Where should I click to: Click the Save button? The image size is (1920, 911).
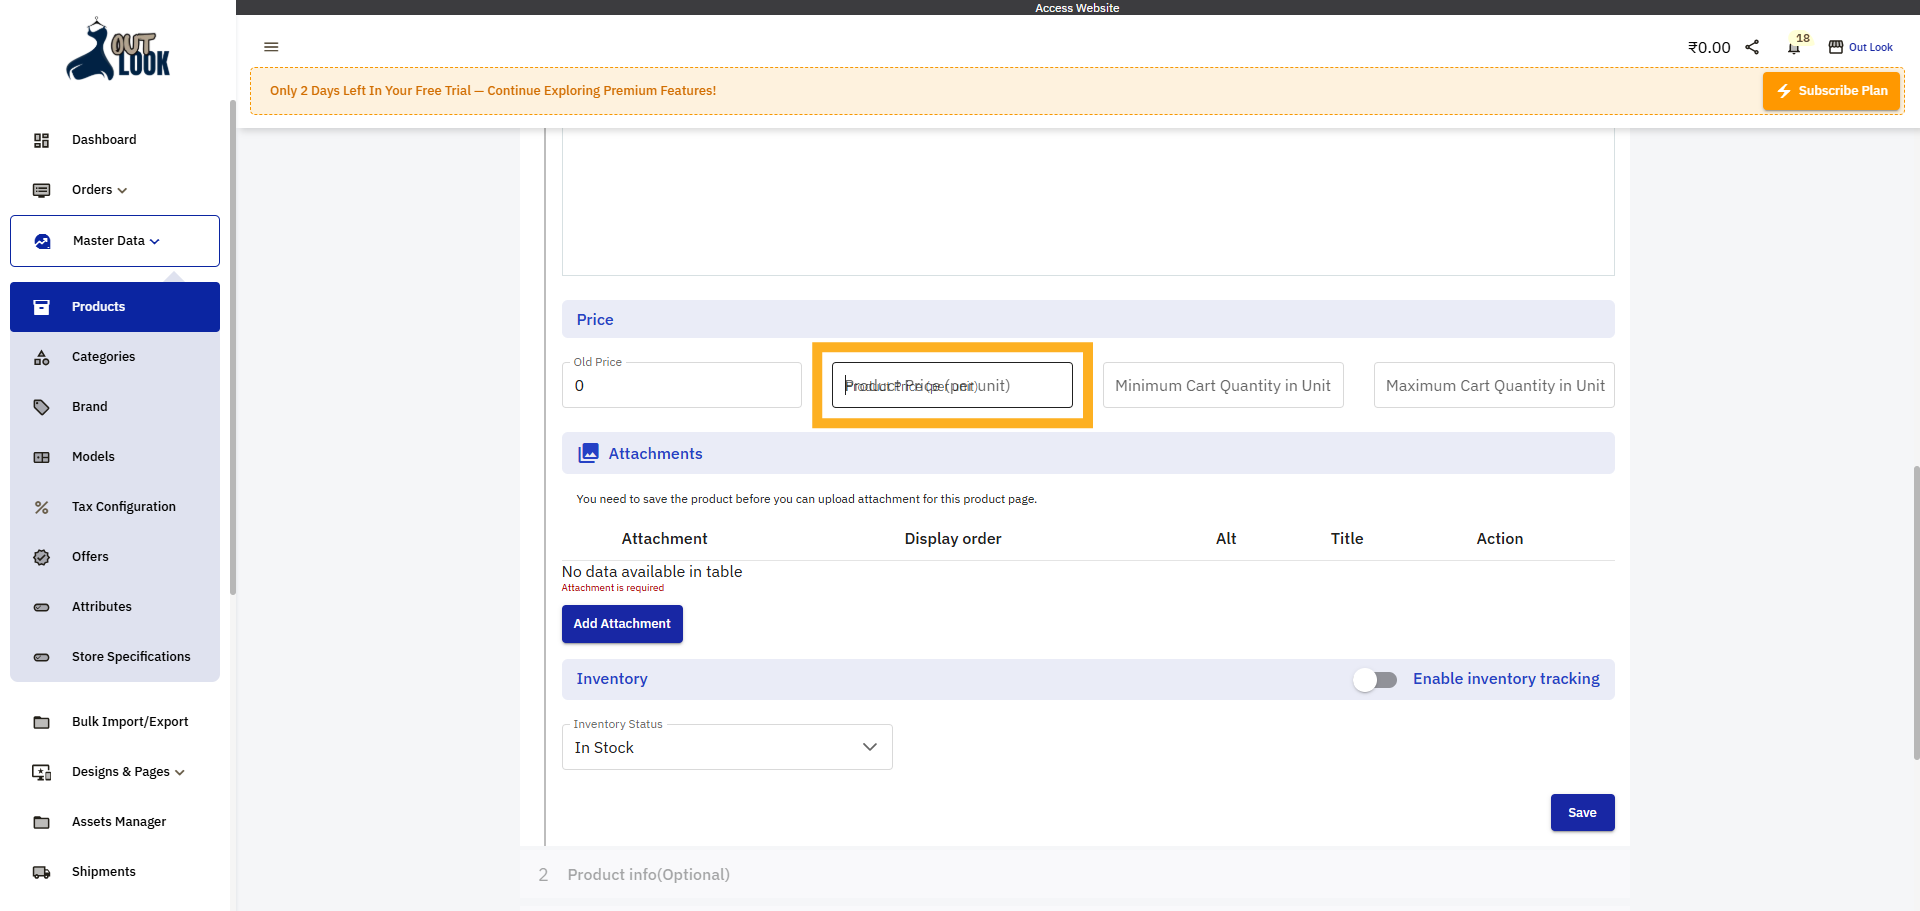point(1582,813)
